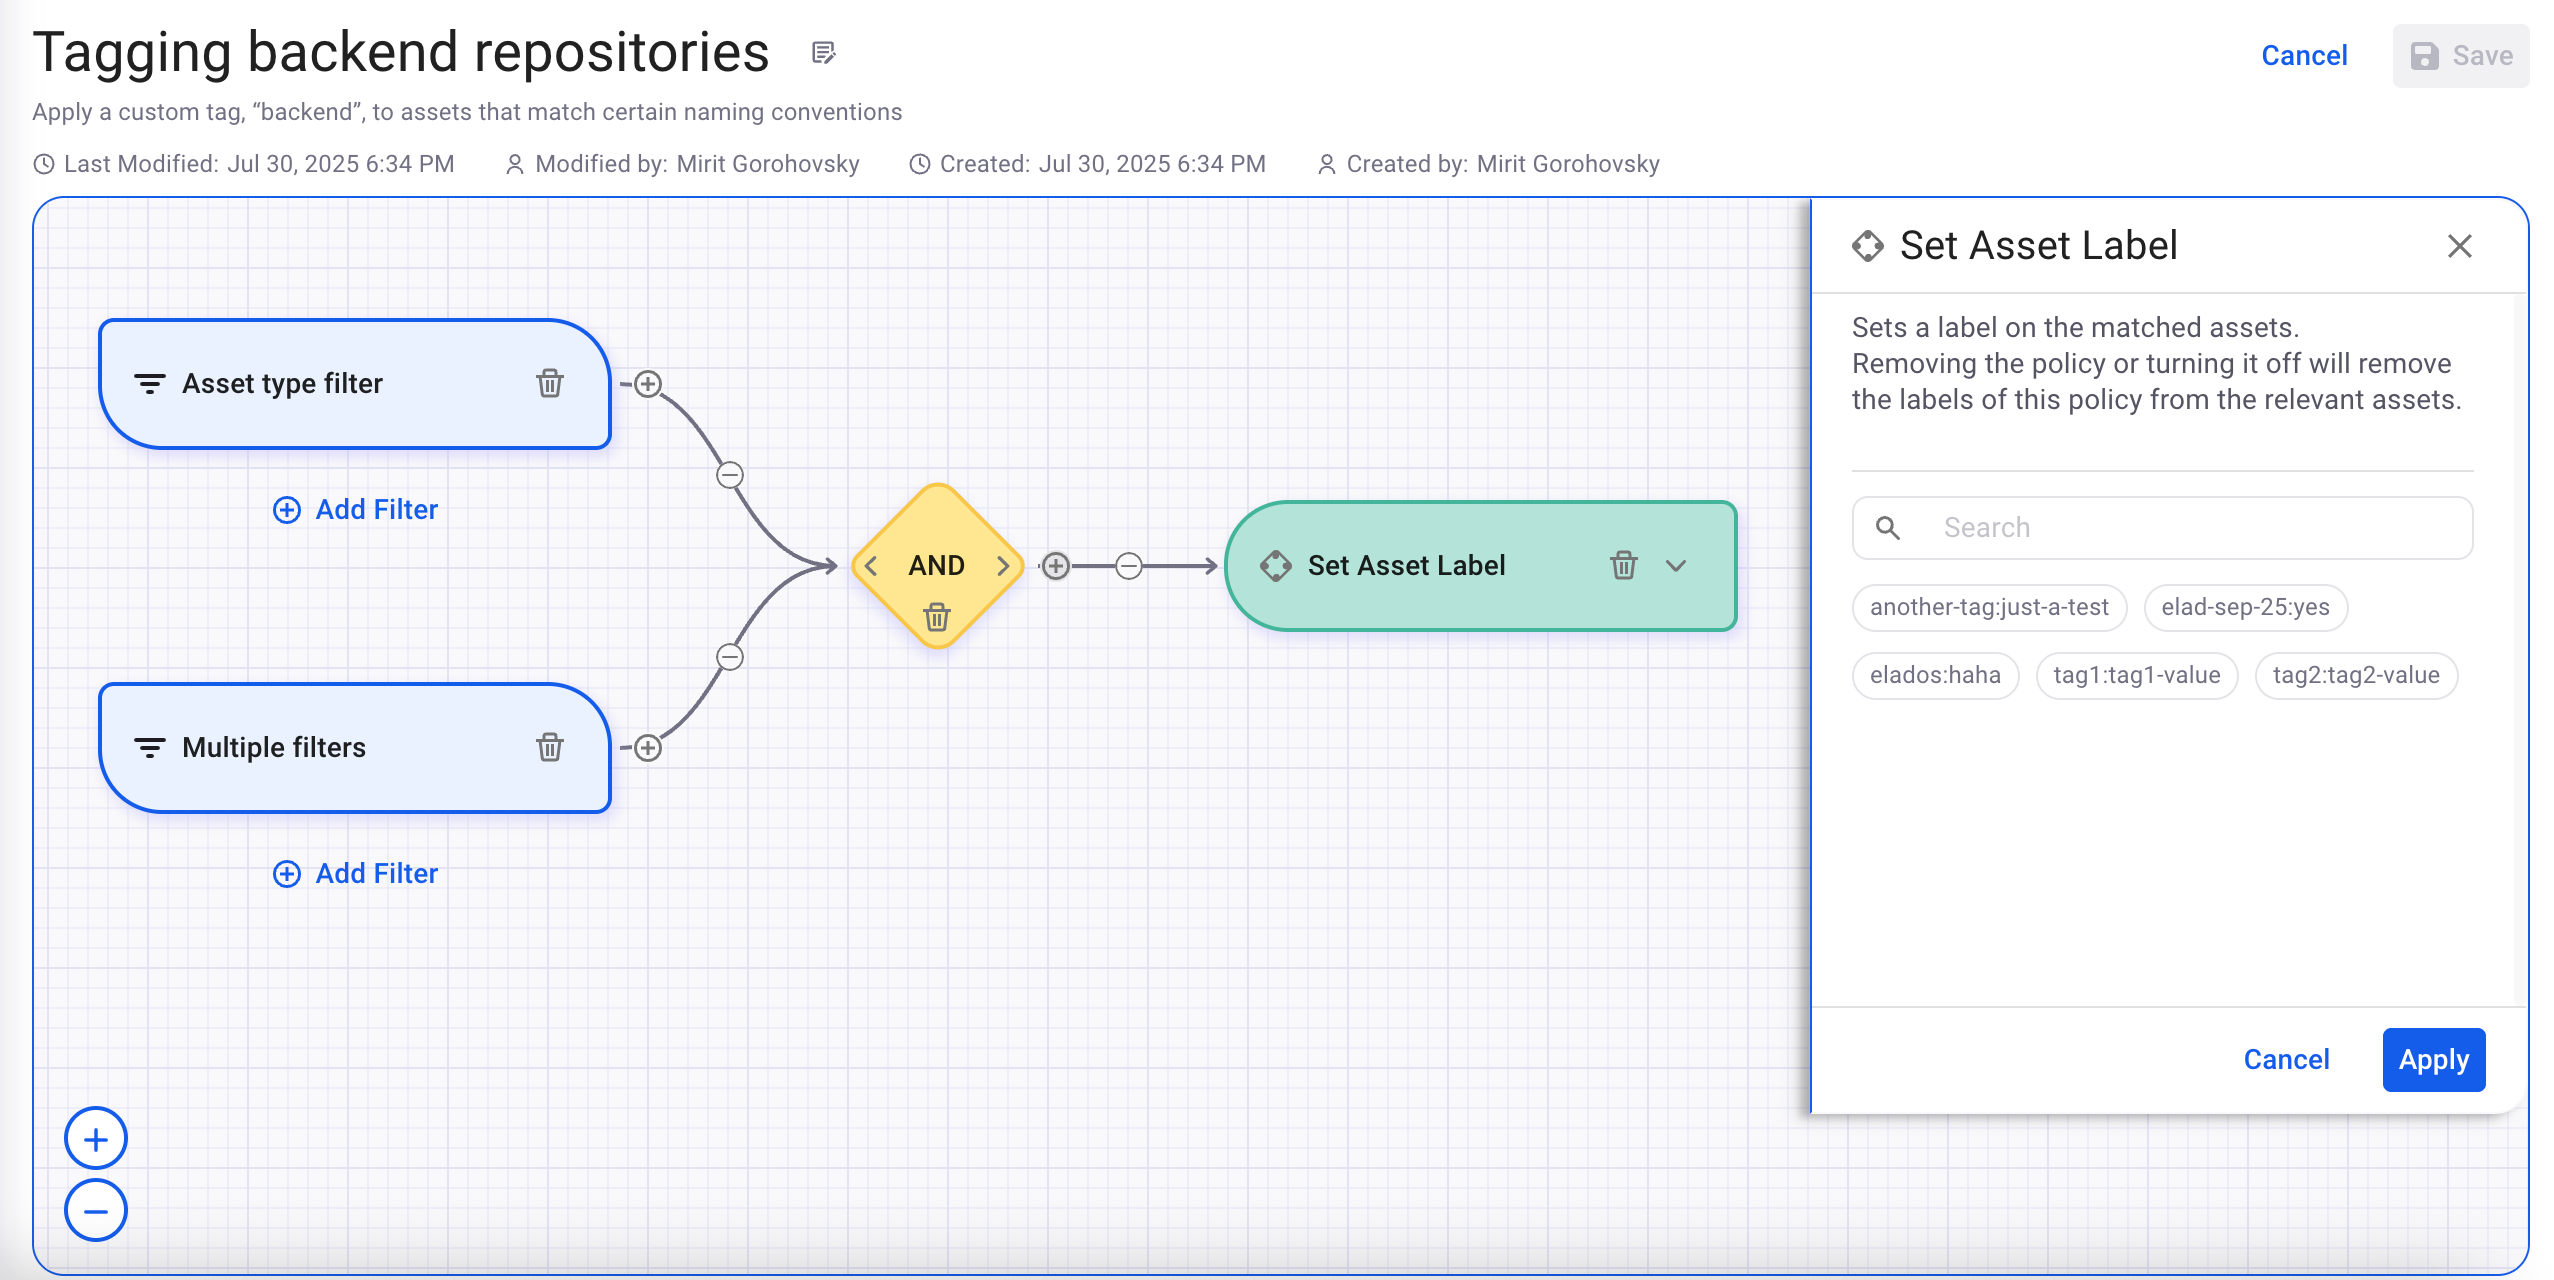The image size is (2554, 1280).
Task: Select the another-tag:just-a-test label chip
Action: point(1988,607)
